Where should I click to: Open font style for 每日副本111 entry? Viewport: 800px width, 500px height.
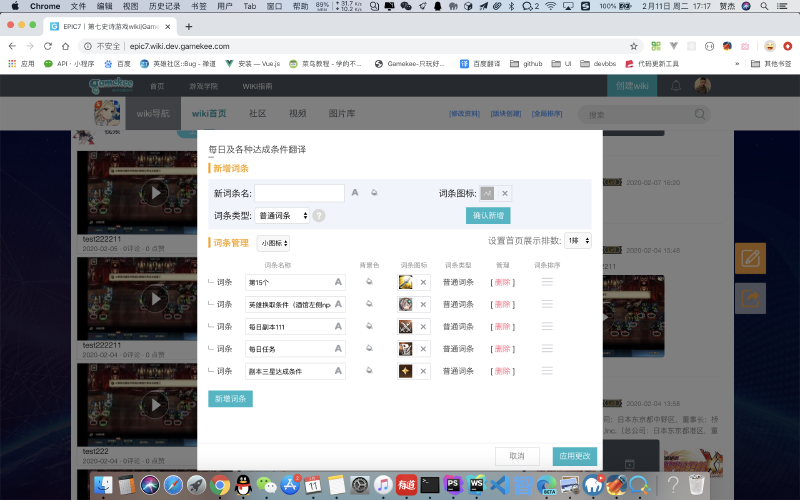pyautogui.click(x=338, y=327)
